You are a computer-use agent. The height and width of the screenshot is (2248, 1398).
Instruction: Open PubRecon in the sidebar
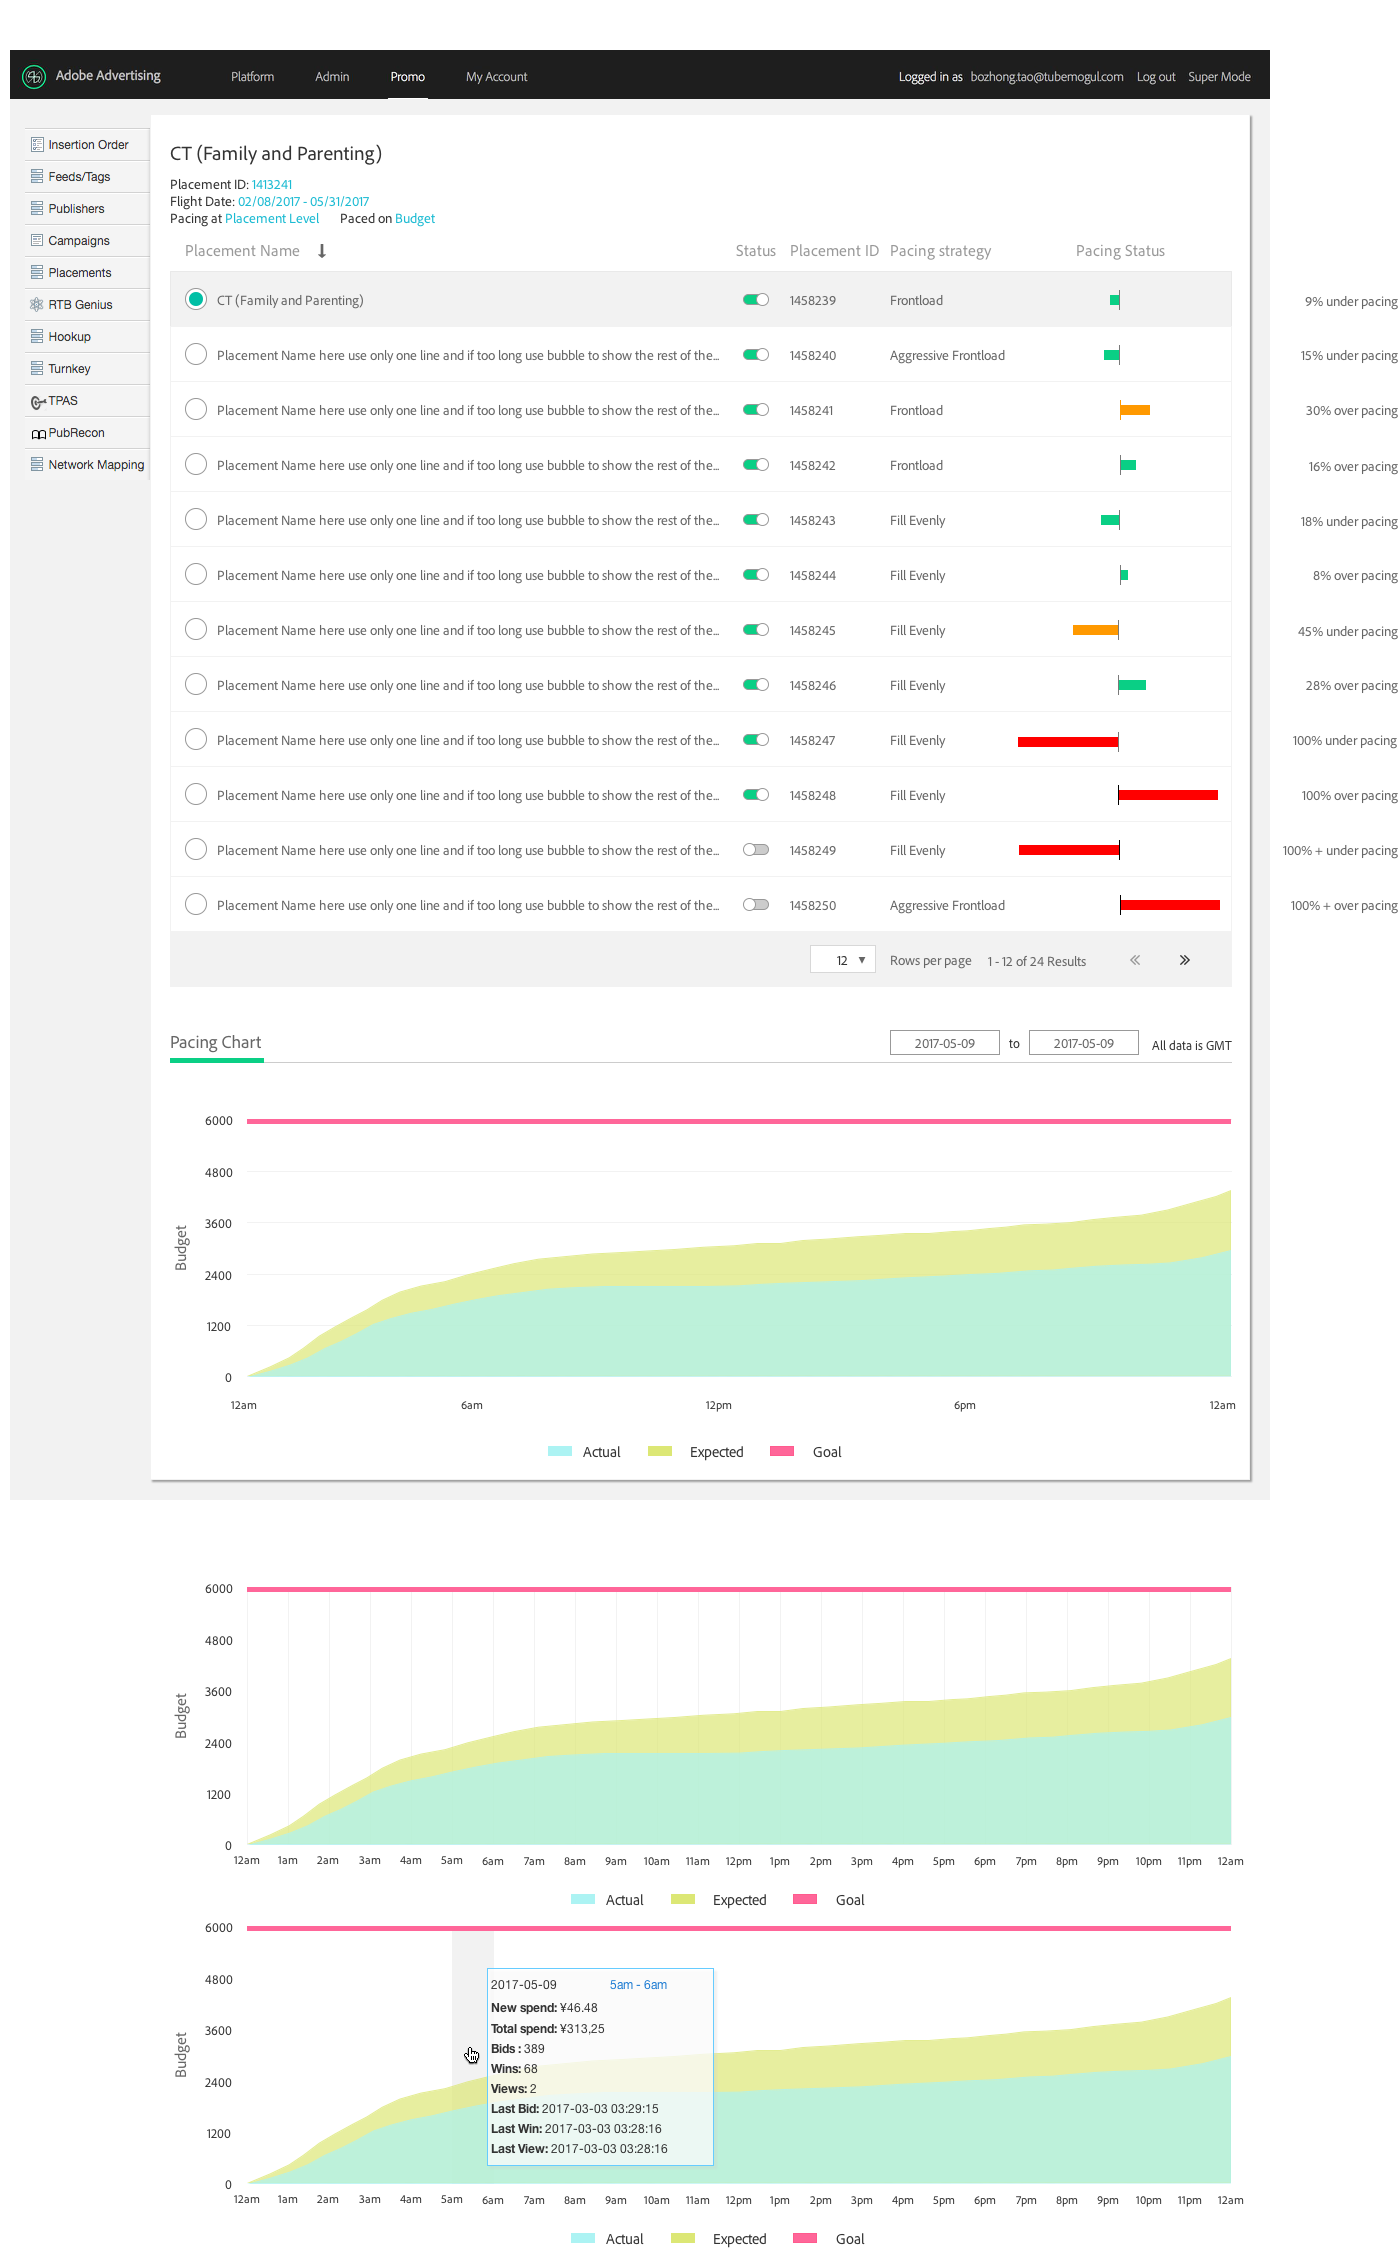88,433
